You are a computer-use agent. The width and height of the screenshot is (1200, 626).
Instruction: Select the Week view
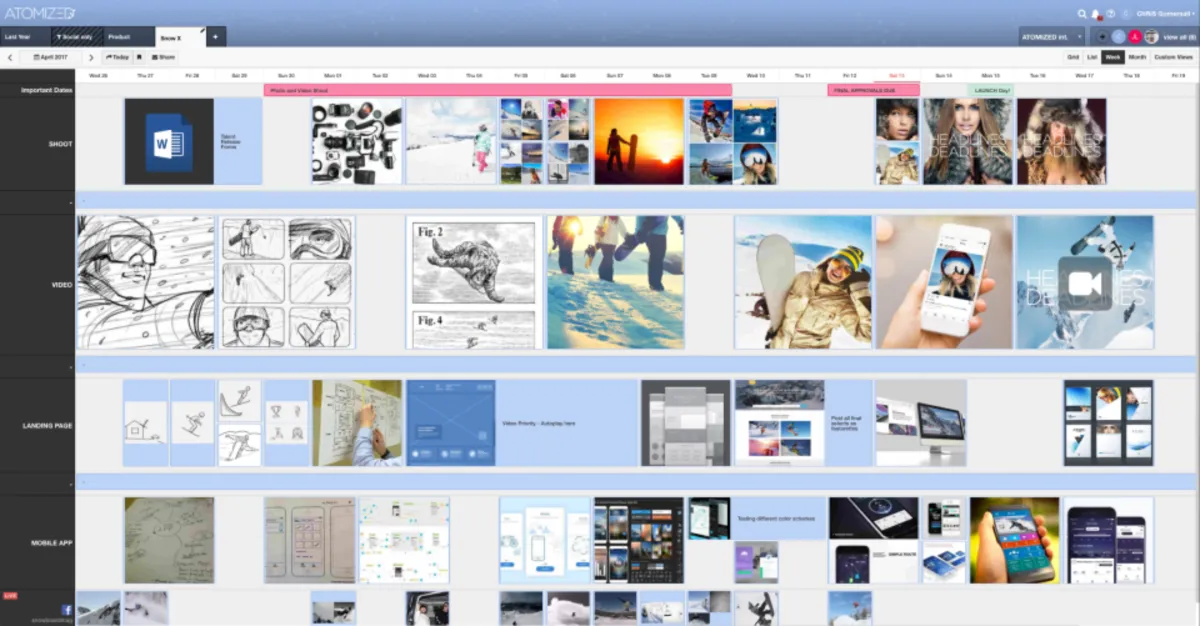click(1113, 57)
